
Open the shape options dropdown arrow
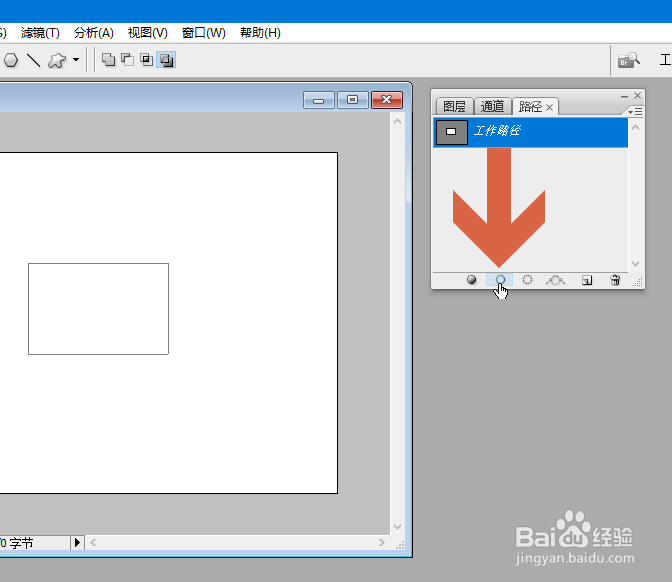click(76, 60)
